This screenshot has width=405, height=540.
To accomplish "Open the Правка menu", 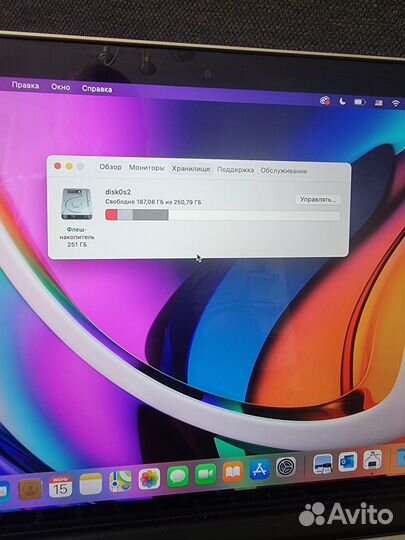I will (25, 85).
